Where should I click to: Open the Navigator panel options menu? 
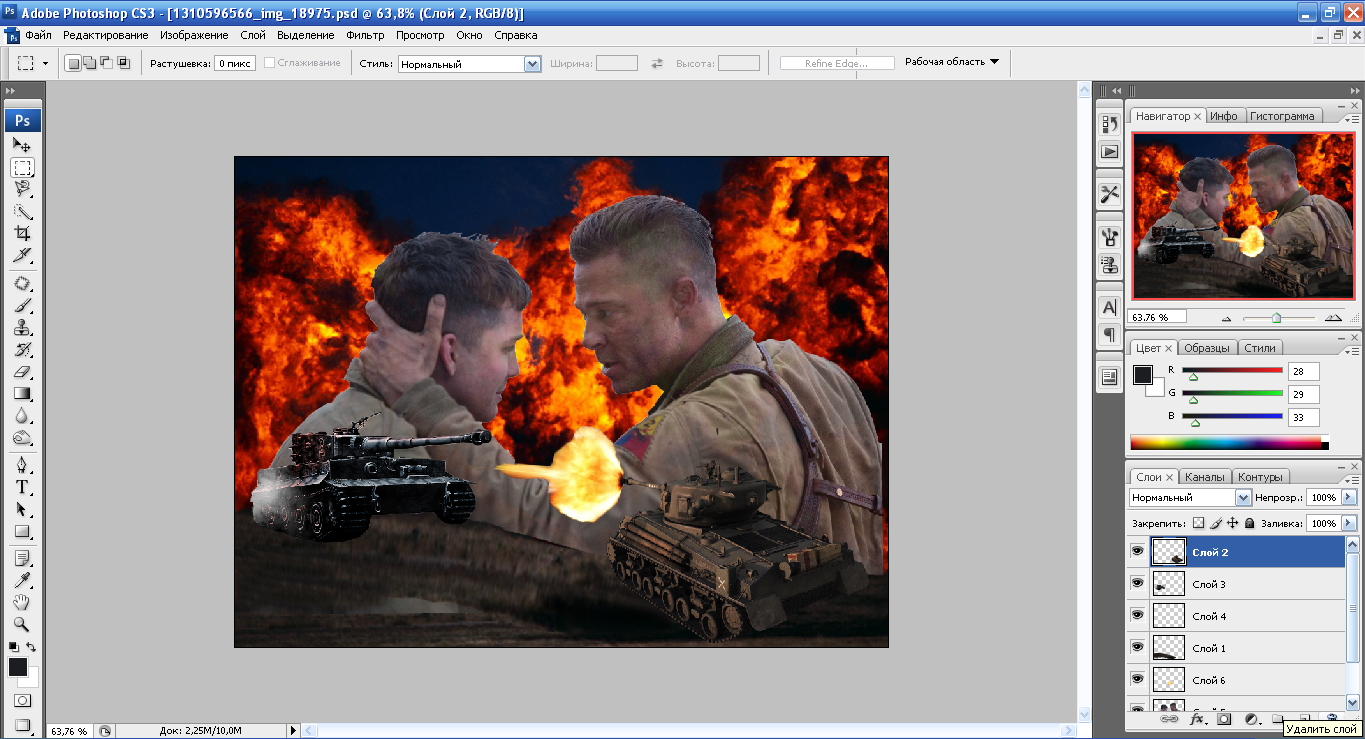click(1351, 120)
